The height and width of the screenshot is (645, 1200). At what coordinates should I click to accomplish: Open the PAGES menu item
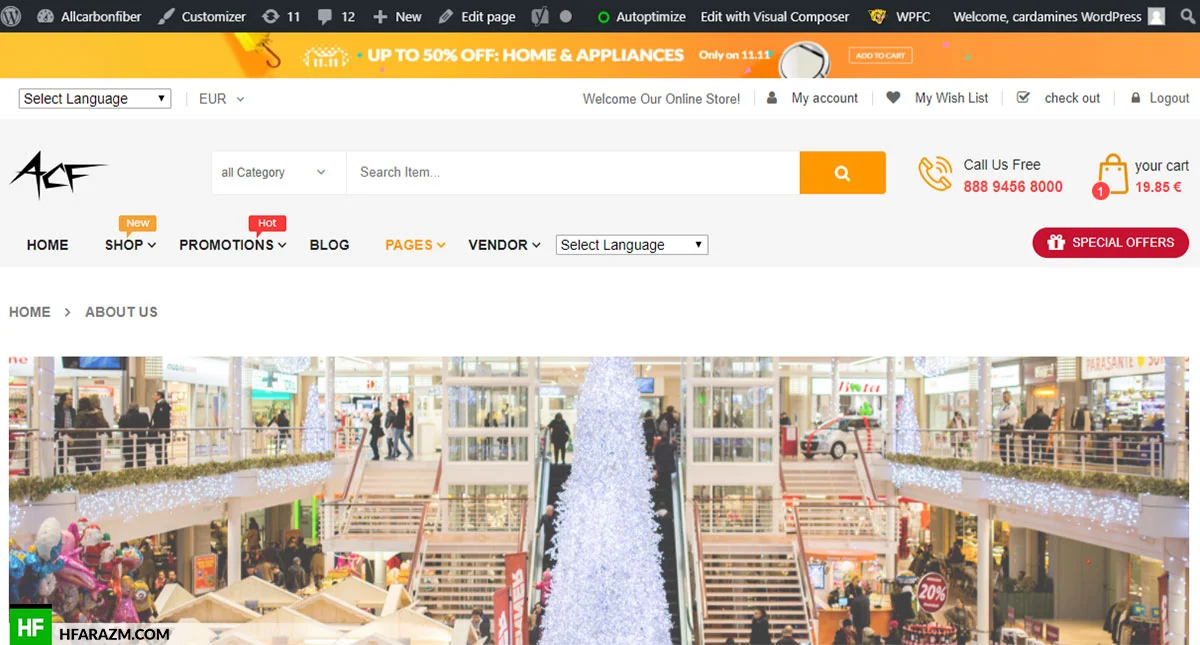(x=409, y=245)
